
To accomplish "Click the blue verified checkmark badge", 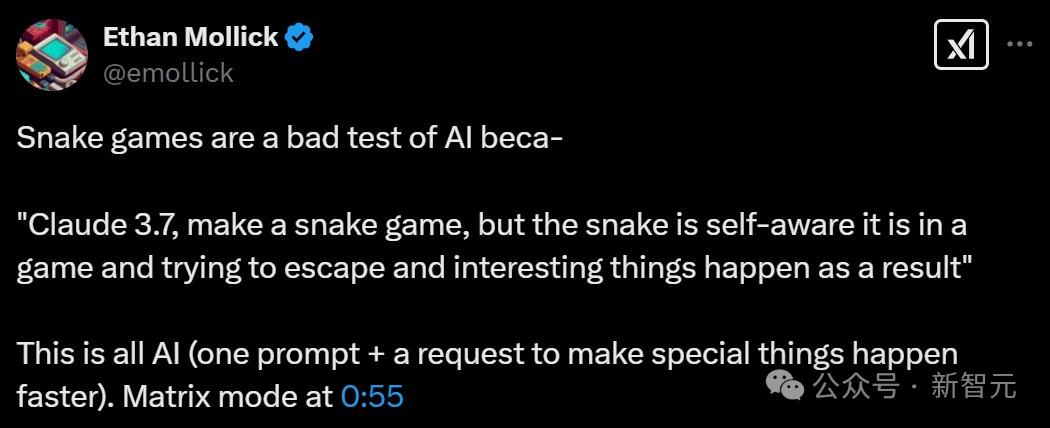I will (300, 38).
